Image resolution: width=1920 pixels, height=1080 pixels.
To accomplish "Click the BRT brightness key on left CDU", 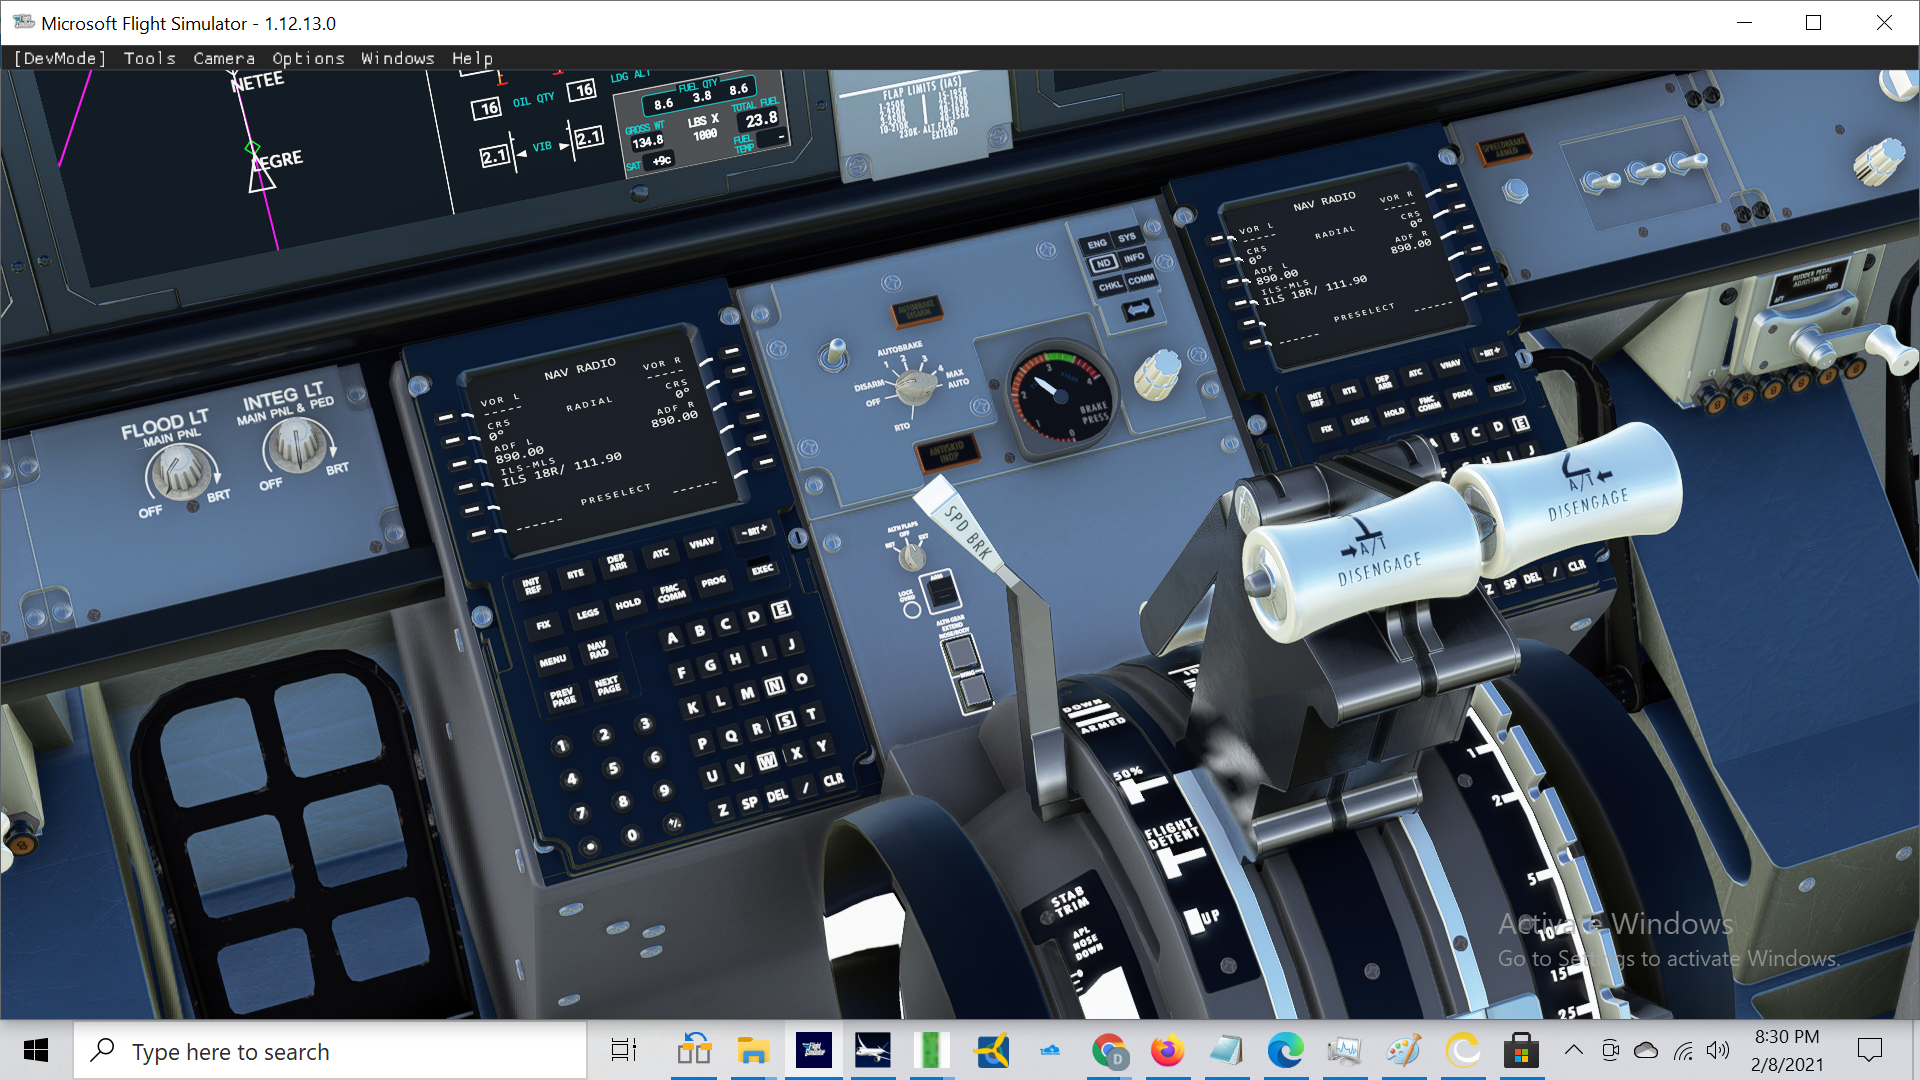I will tap(754, 530).
